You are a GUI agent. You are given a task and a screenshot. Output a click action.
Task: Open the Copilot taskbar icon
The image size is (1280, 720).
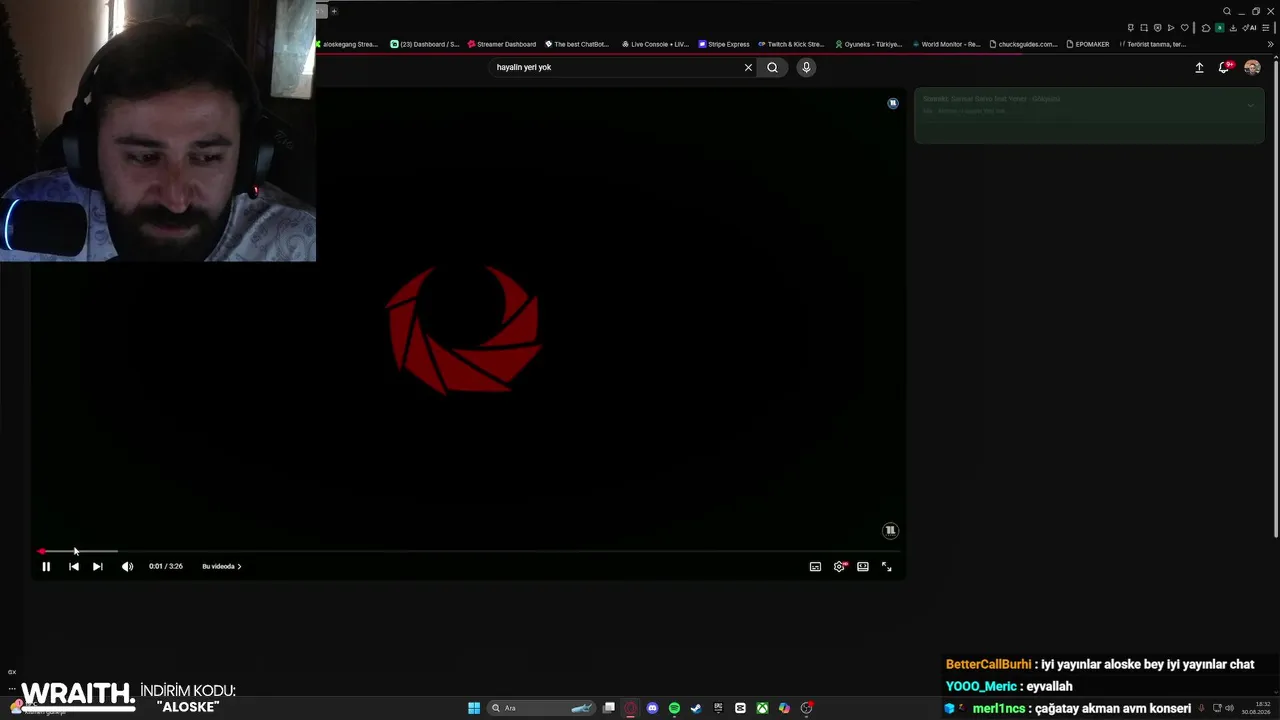click(784, 708)
